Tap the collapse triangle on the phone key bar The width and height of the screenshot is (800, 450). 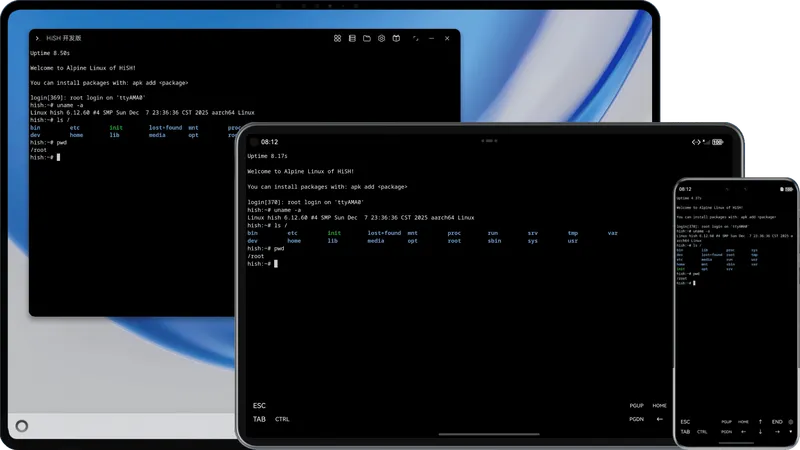click(x=791, y=432)
